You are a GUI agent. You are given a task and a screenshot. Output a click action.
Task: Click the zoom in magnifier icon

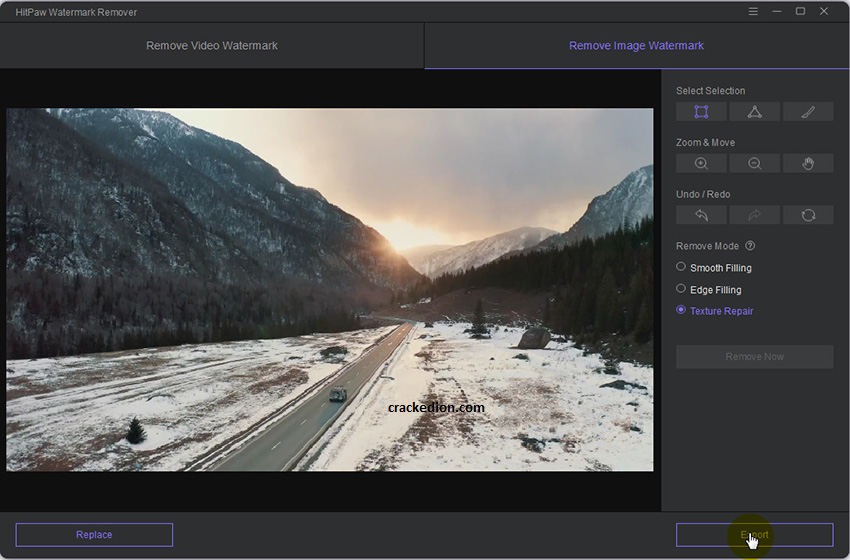point(701,163)
